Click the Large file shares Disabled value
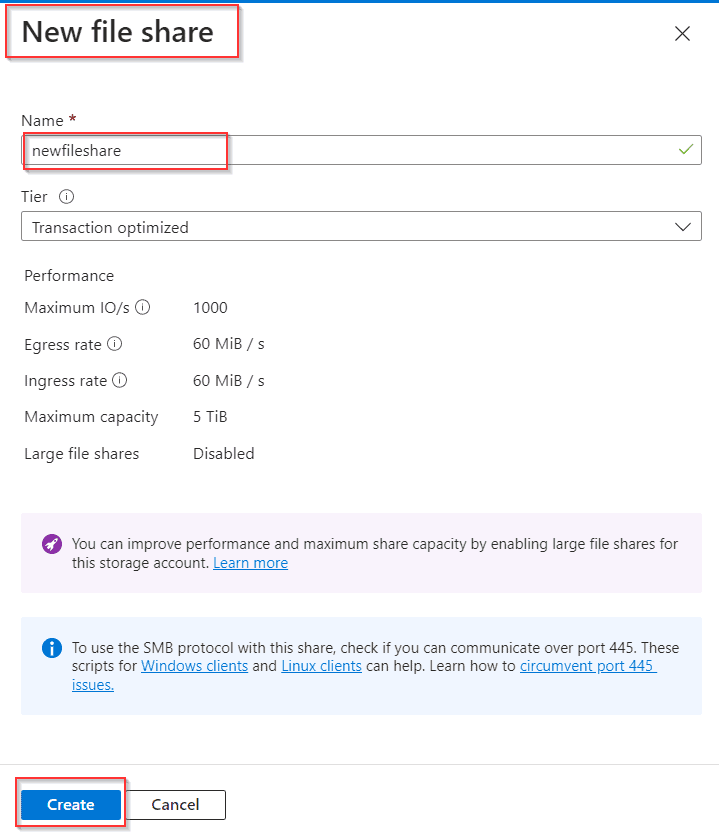The image size is (719, 835). [x=223, y=454]
